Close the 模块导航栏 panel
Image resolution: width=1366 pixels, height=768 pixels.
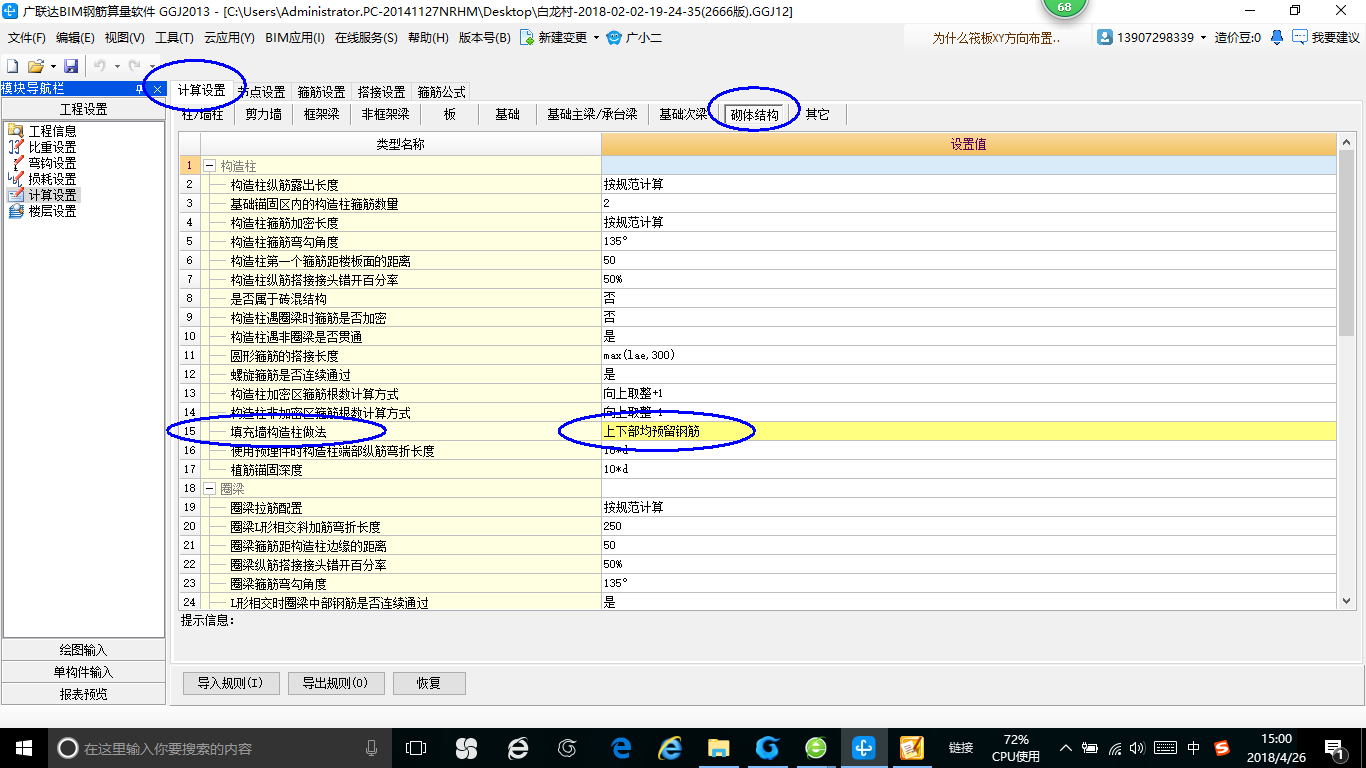pyautogui.click(x=157, y=89)
